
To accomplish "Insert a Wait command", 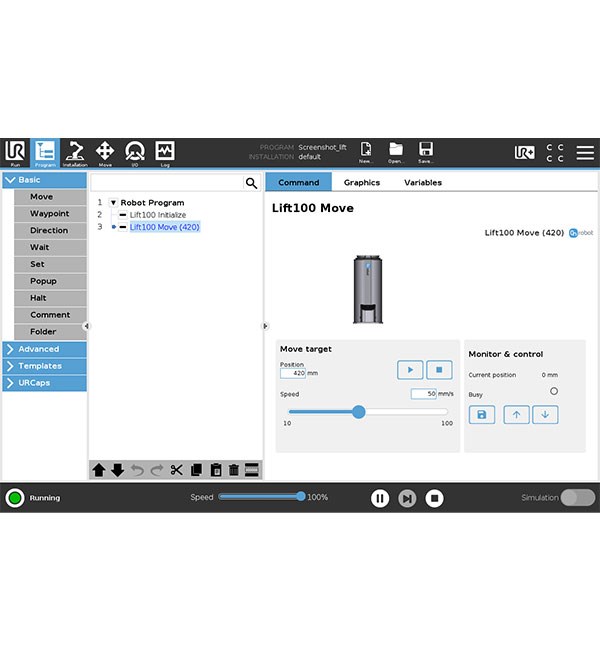I will [x=50, y=247].
